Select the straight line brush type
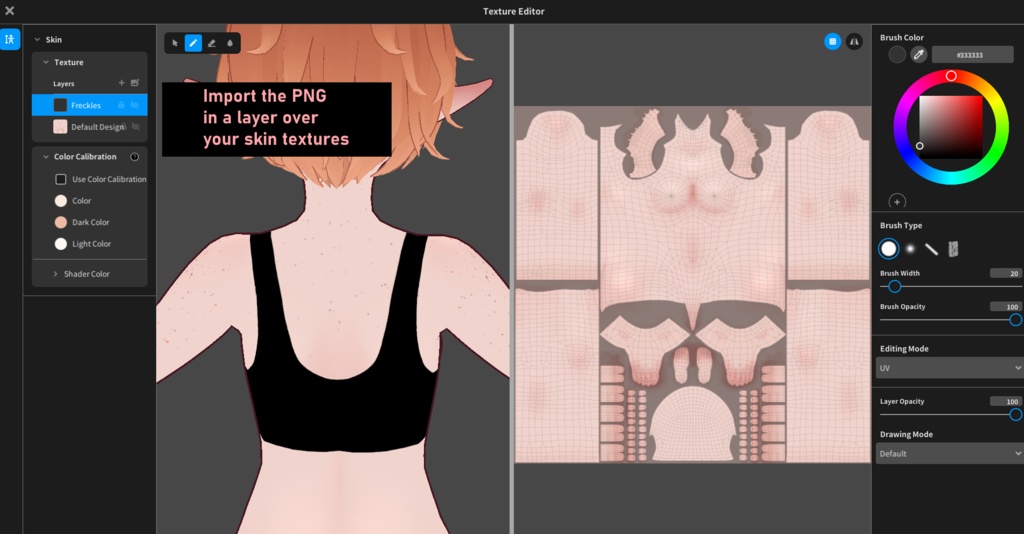 point(932,249)
